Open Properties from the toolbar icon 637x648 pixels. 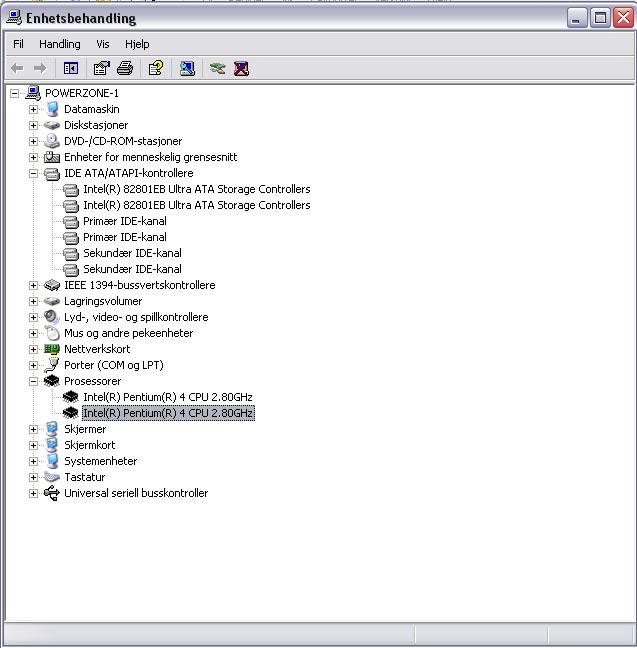tap(101, 68)
